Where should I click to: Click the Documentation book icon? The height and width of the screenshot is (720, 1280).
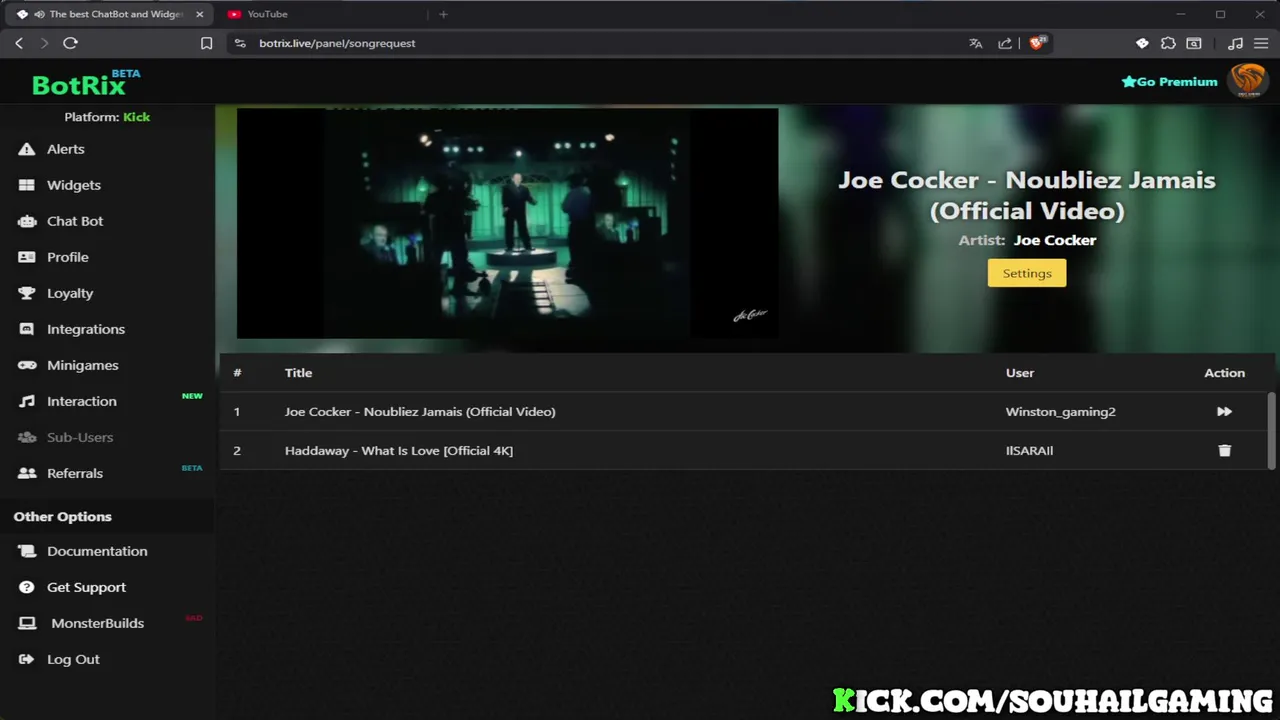[x=27, y=551]
